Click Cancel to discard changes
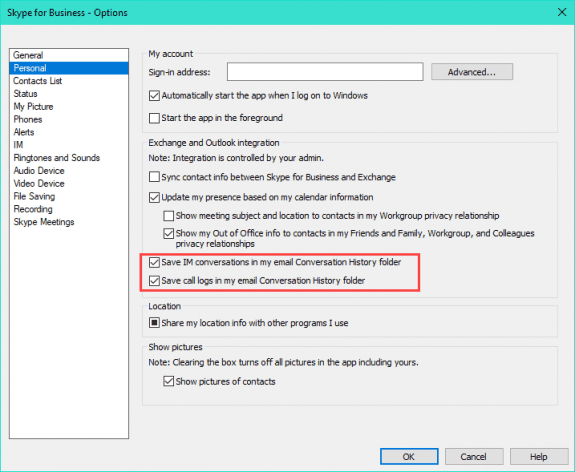The image size is (575, 472). (474, 457)
